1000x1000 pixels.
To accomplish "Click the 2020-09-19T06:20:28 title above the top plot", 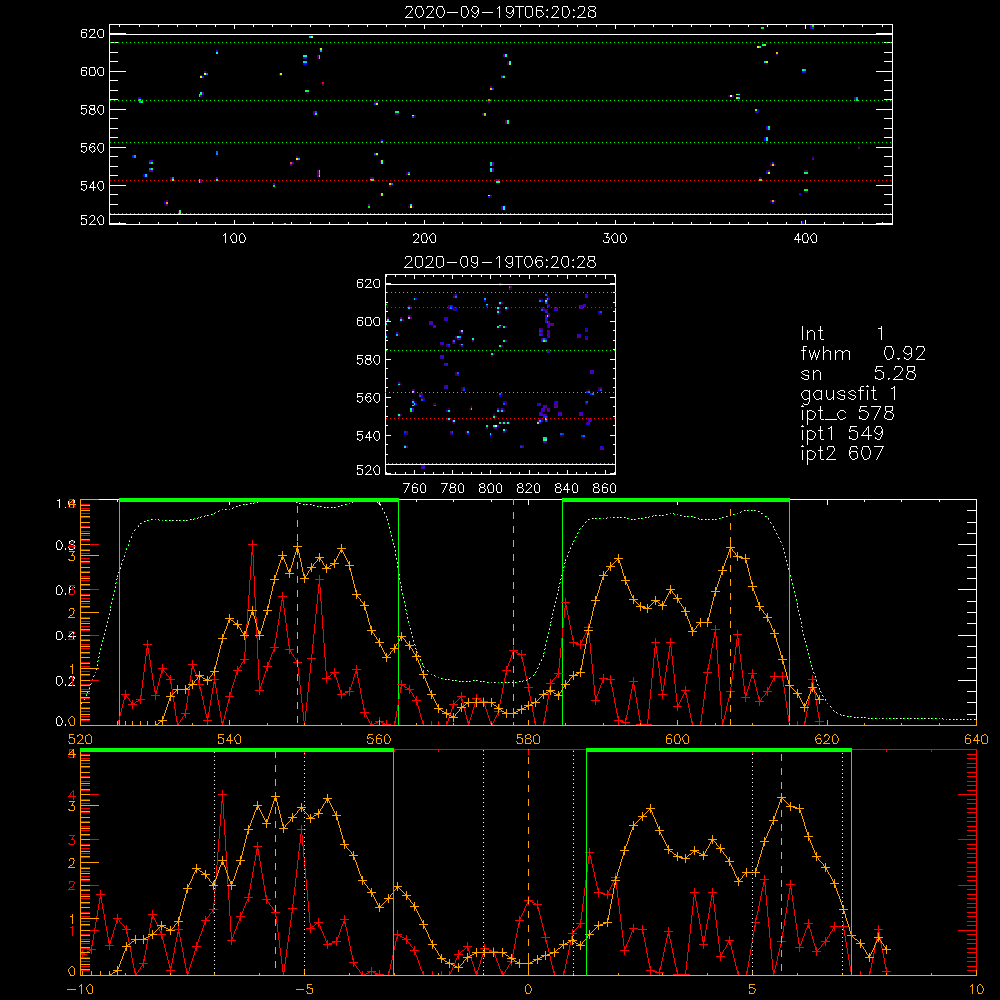I will pyautogui.click(x=500, y=12).
